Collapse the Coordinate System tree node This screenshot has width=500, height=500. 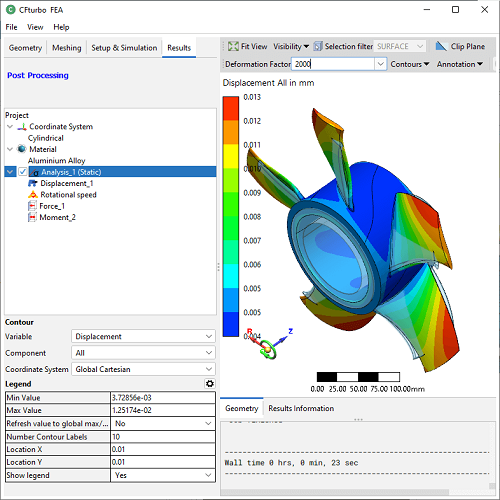pyautogui.click(x=10, y=127)
